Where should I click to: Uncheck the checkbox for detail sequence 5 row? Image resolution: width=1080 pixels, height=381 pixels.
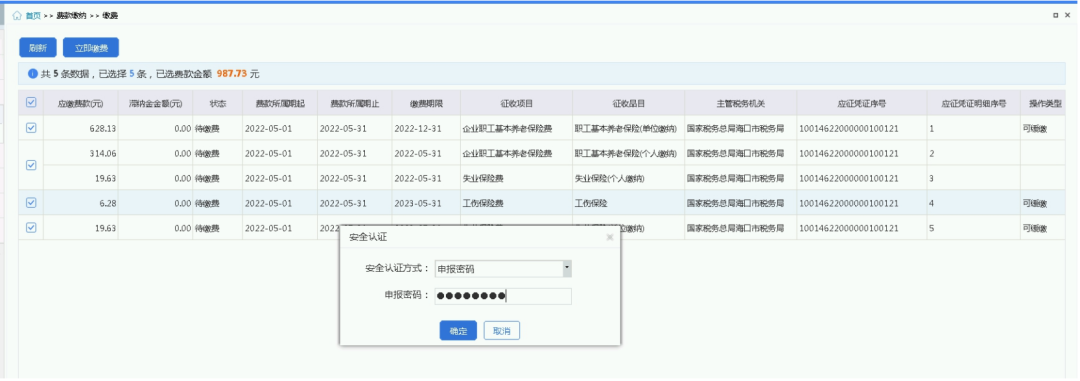(31, 227)
